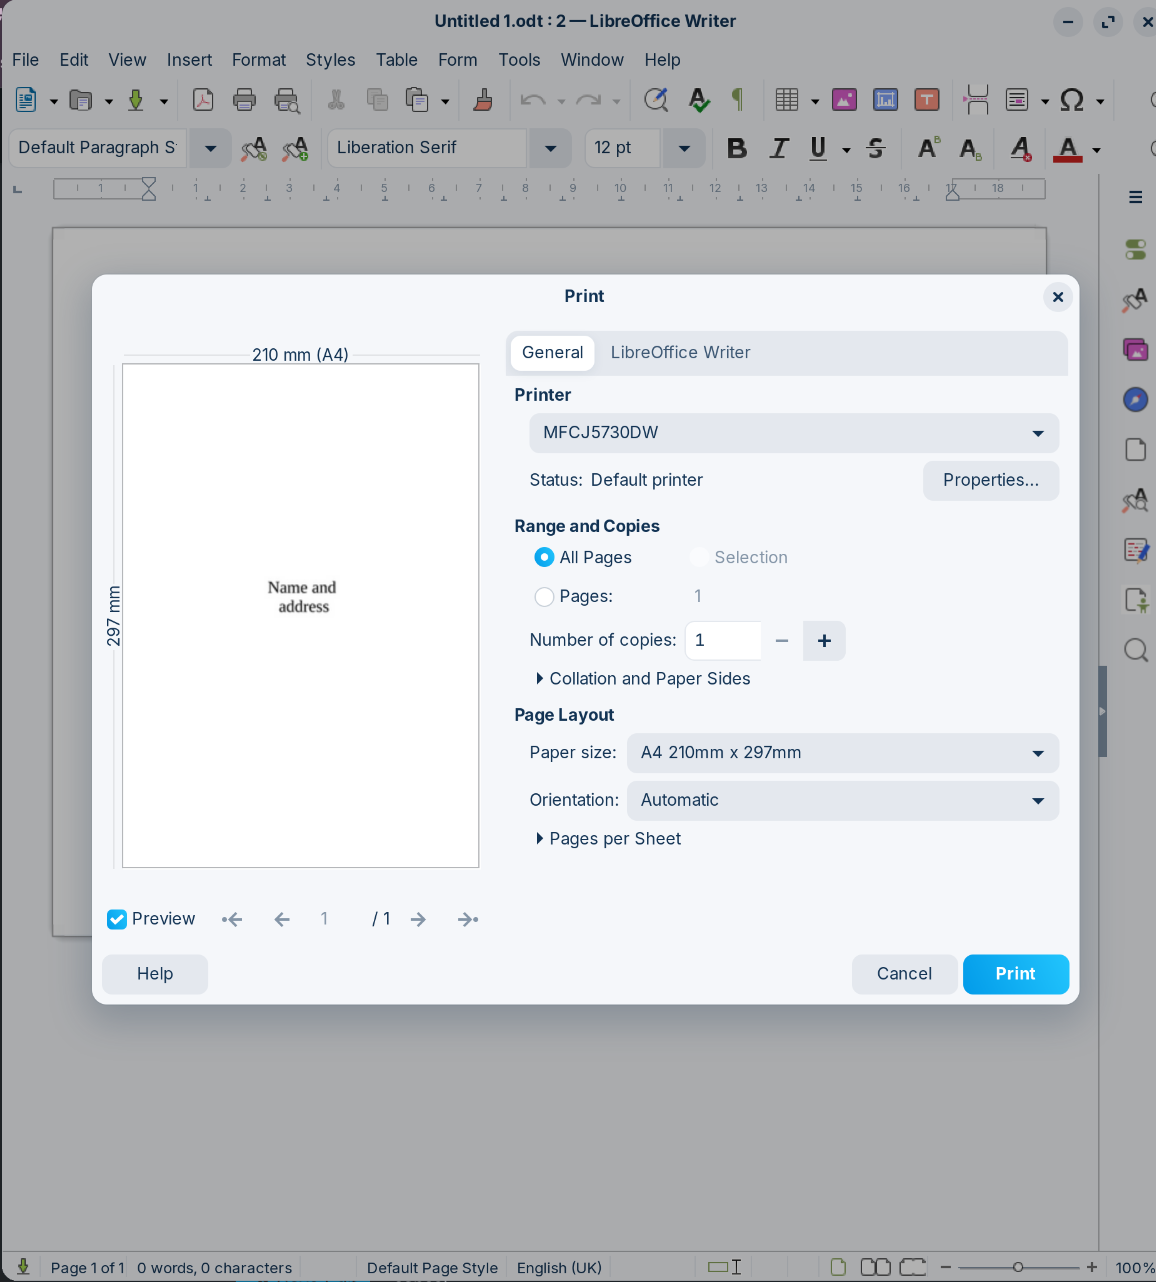Click the Cancel button
1156x1282 pixels.
pyautogui.click(x=904, y=974)
